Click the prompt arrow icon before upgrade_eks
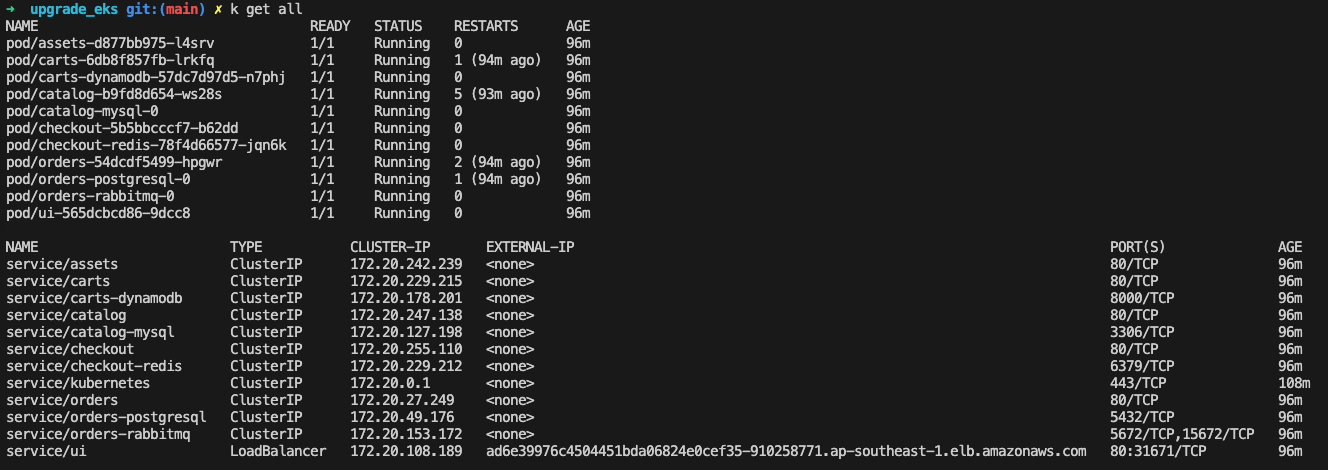 point(11,9)
